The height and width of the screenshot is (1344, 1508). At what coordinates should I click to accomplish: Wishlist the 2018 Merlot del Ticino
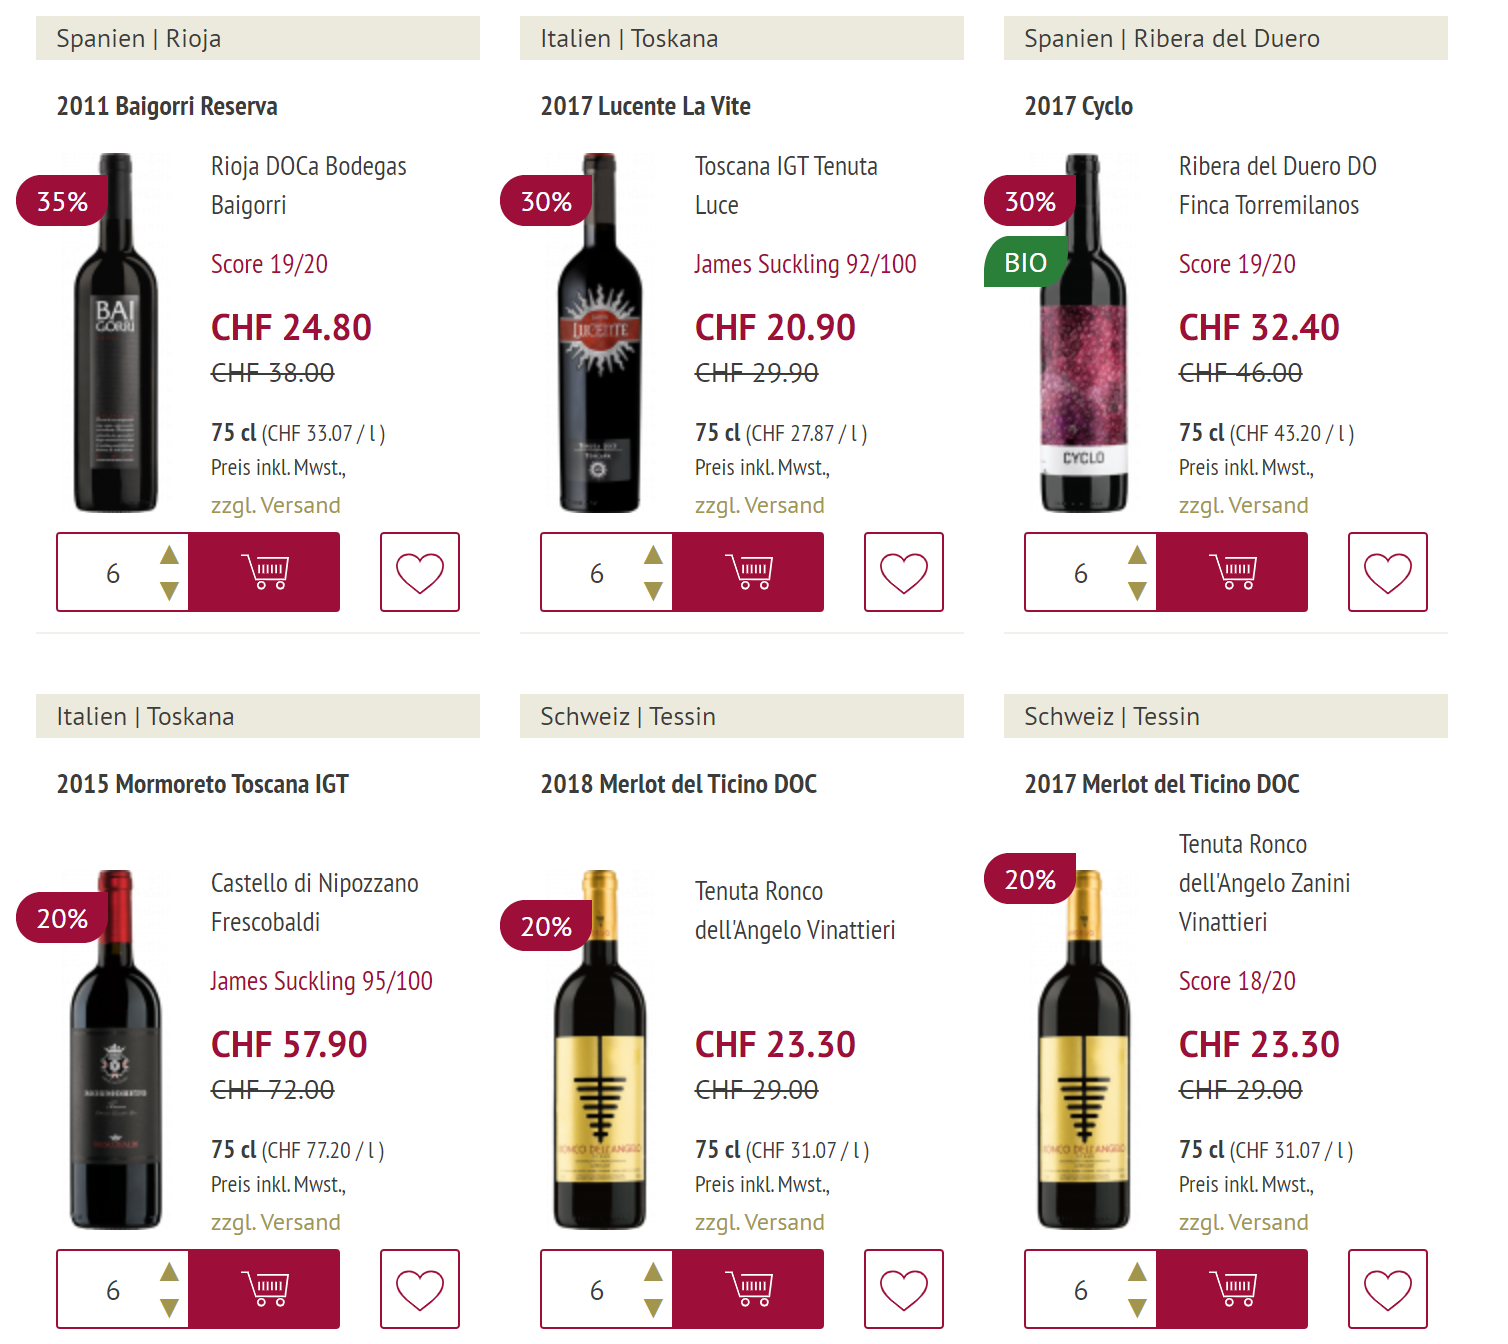[904, 1289]
